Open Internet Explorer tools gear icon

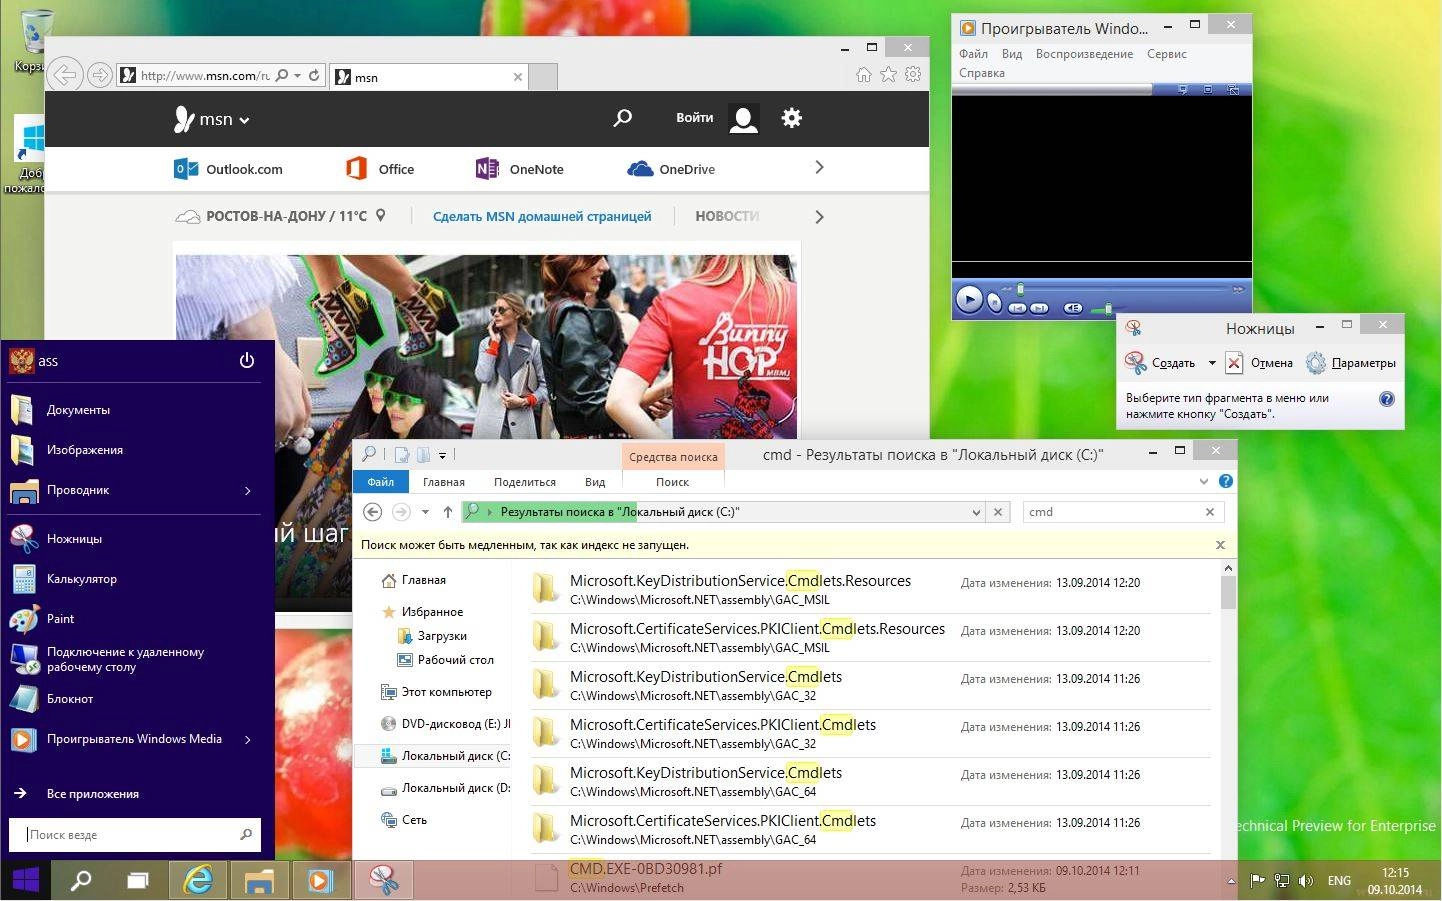point(913,74)
